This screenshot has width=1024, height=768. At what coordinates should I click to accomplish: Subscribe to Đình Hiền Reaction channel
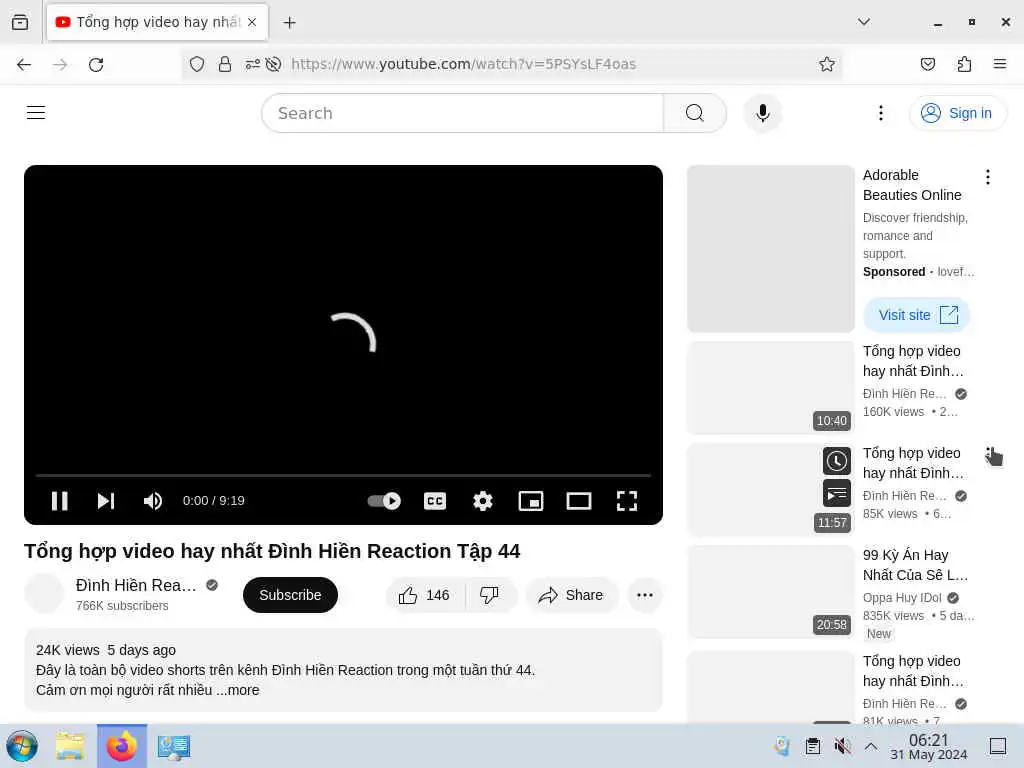(x=290, y=595)
